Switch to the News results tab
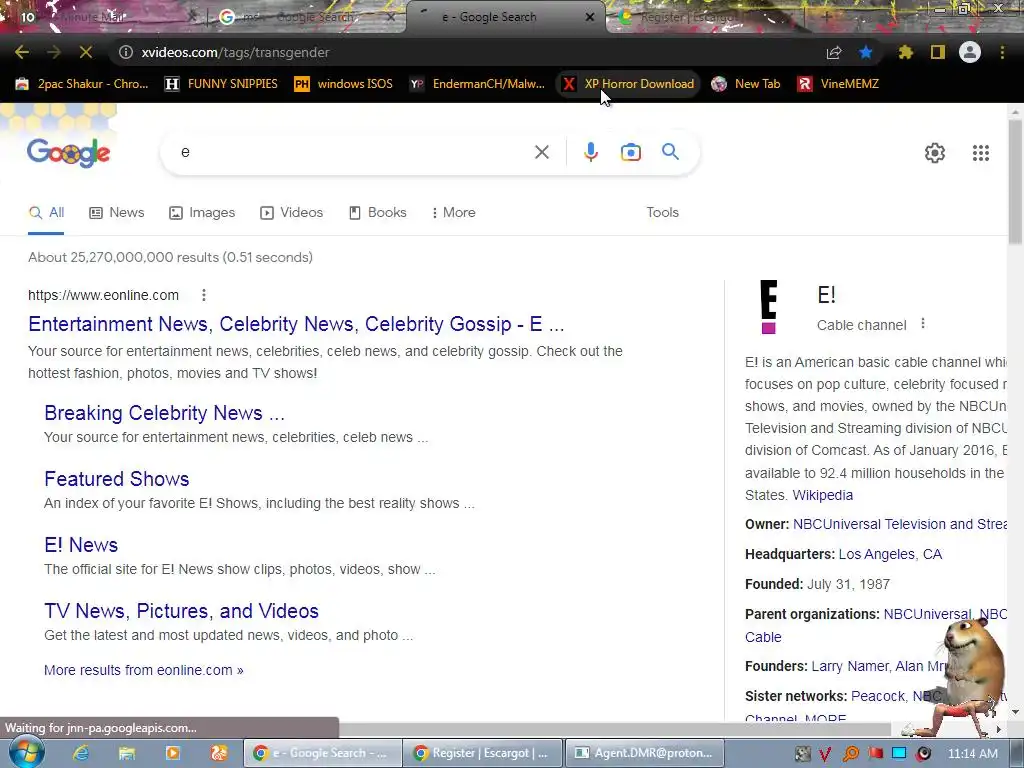1024x768 pixels. click(x=117, y=212)
